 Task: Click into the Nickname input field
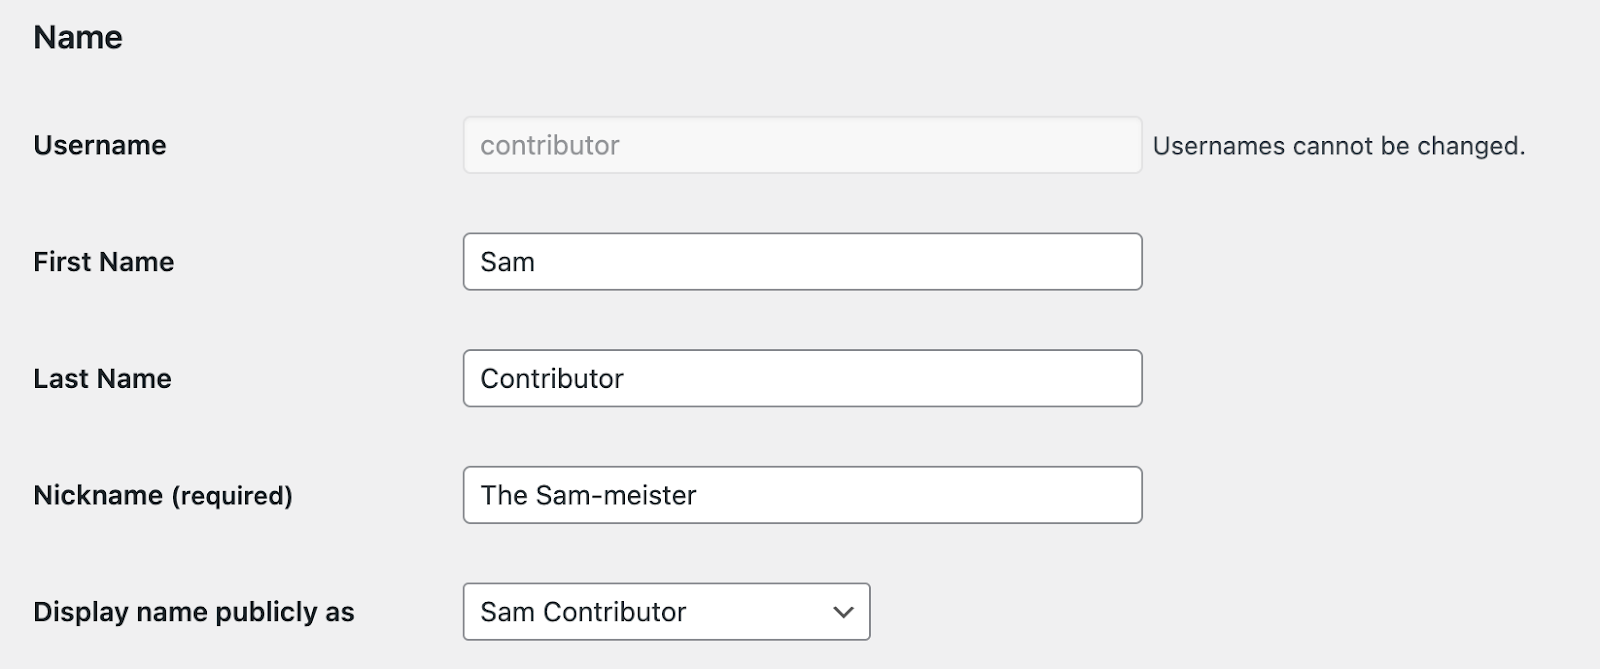(x=802, y=495)
